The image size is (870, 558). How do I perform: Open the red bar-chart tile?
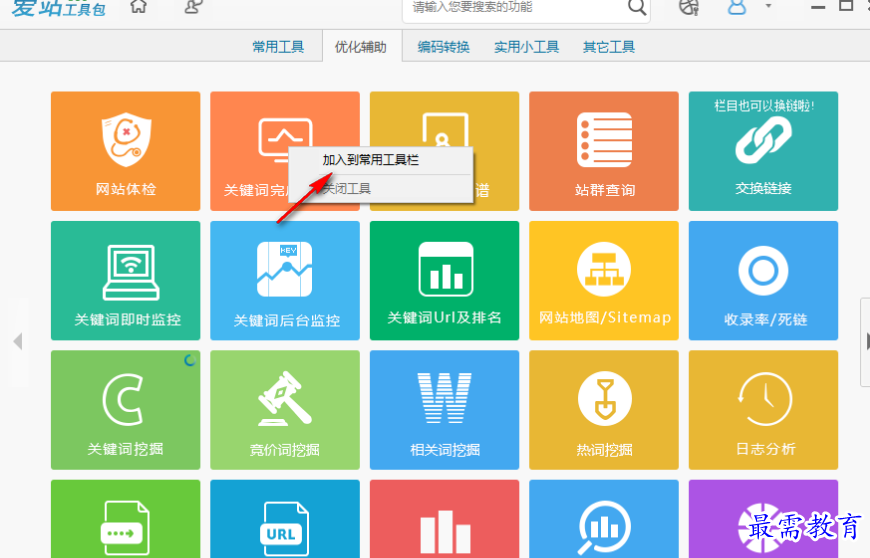pos(444,519)
